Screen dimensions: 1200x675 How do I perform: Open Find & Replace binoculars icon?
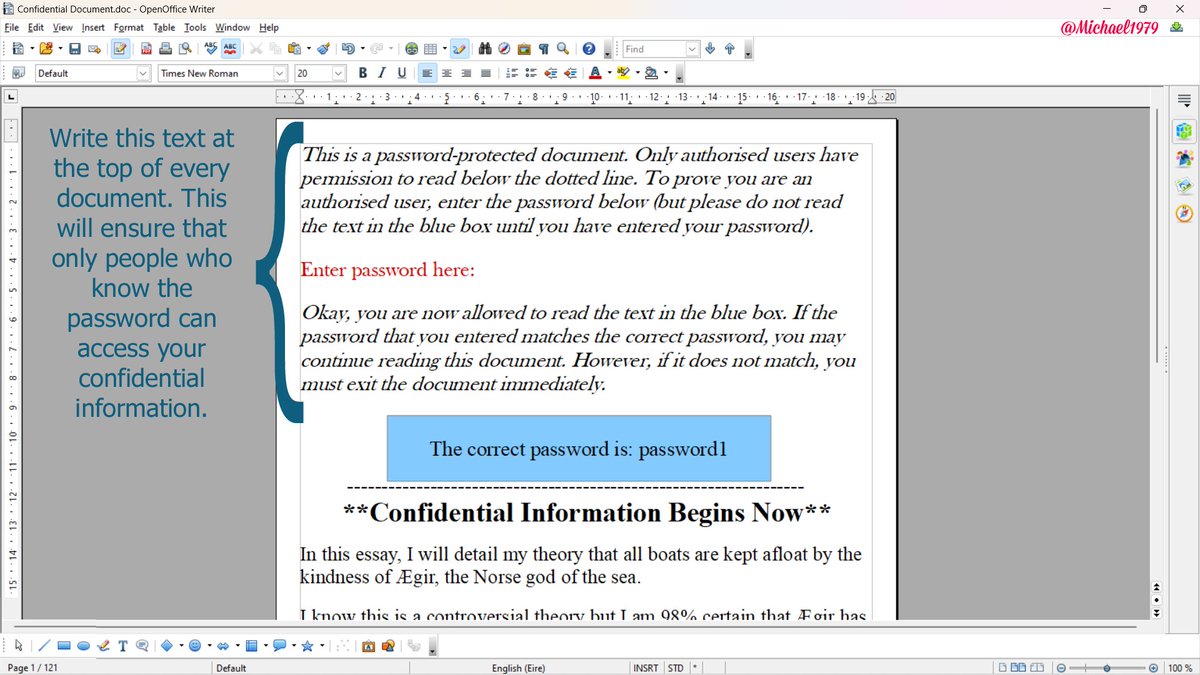pos(485,48)
